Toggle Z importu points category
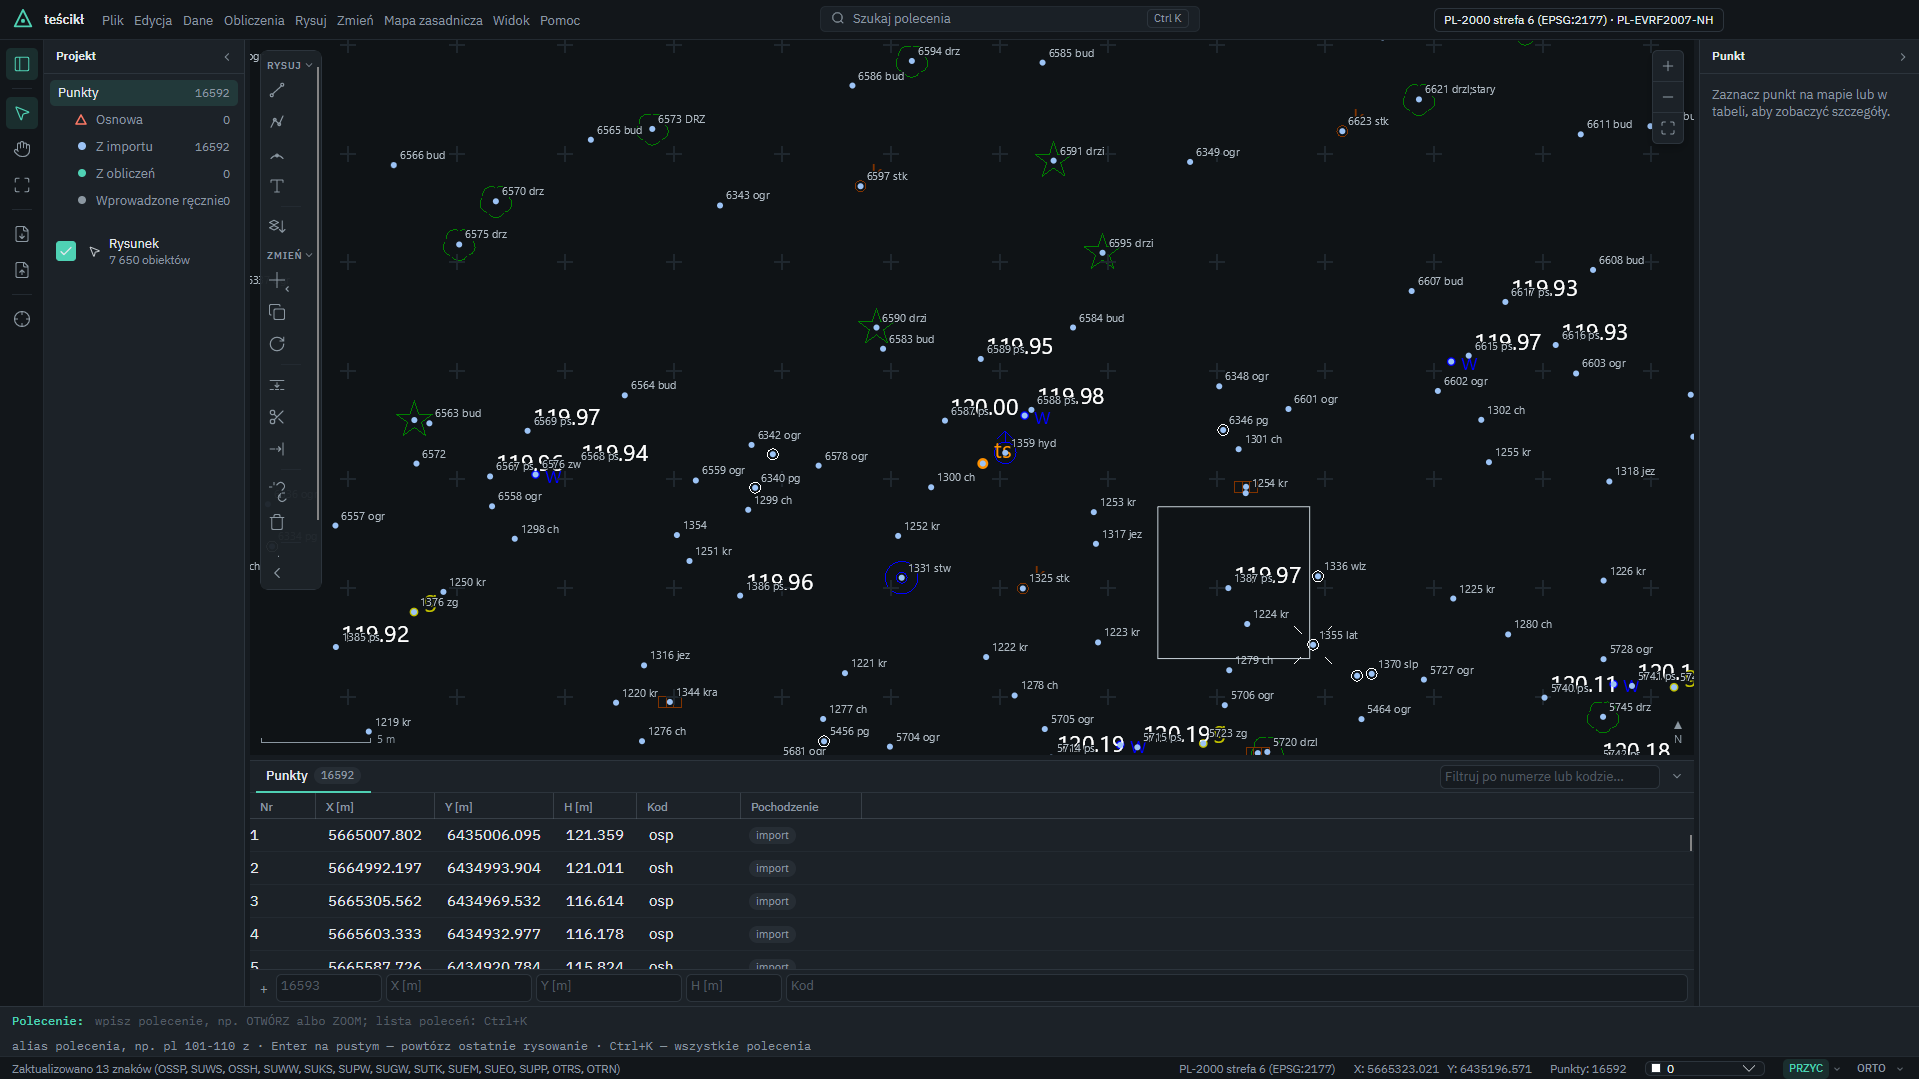Screen dimensions: 1919x1079 (x=144, y=147)
